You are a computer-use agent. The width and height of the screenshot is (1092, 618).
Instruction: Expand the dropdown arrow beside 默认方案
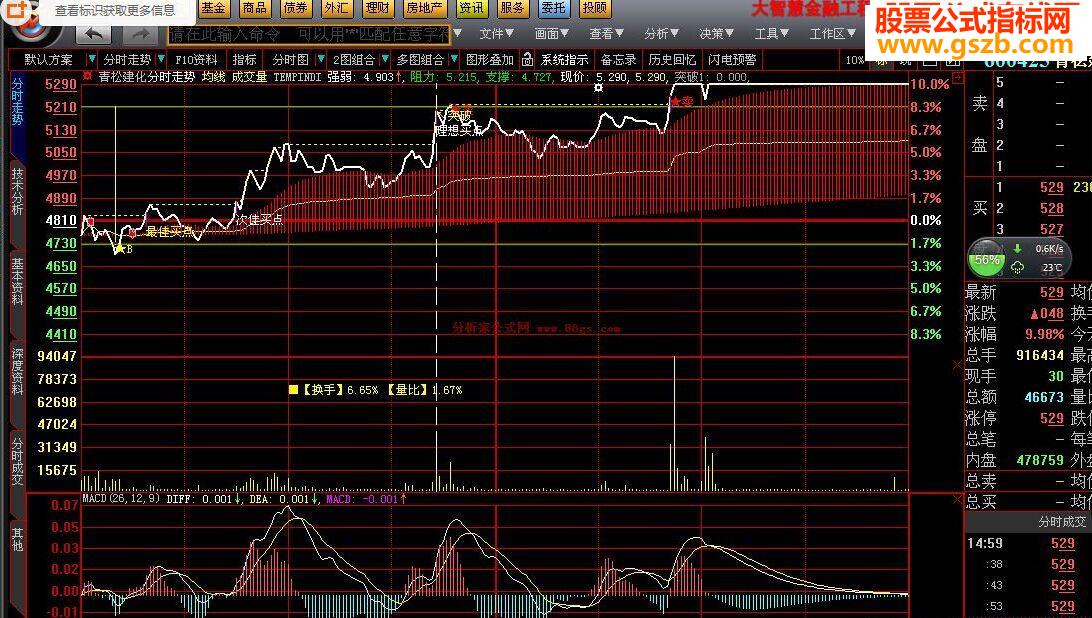pos(91,59)
